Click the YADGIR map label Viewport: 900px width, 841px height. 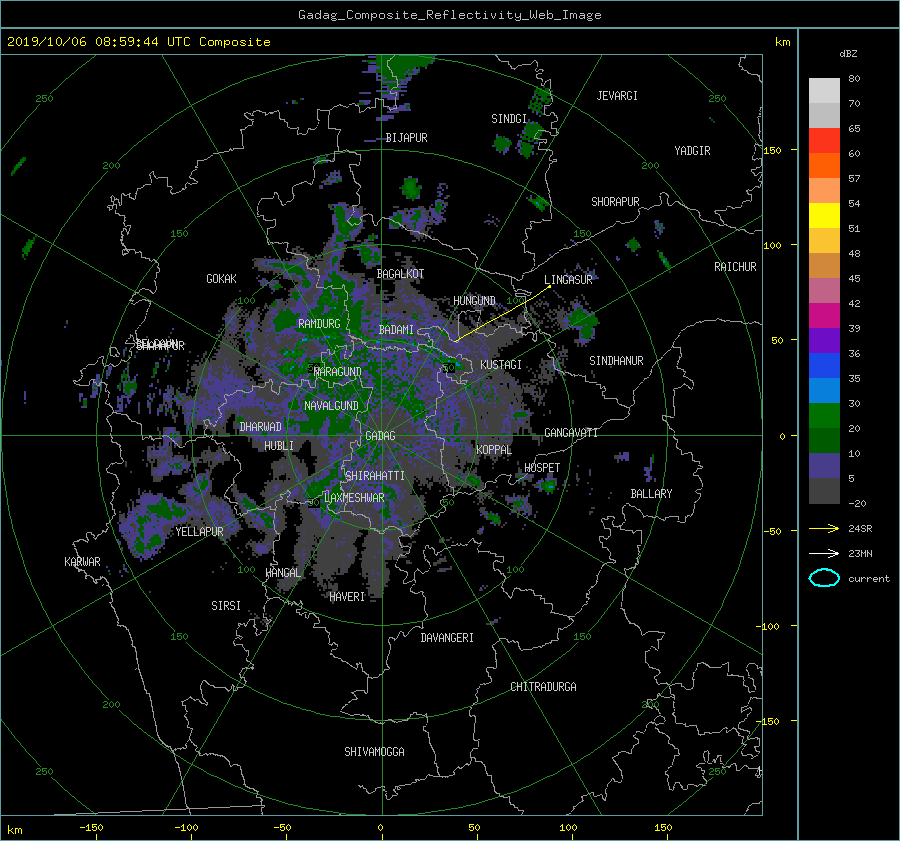692,151
